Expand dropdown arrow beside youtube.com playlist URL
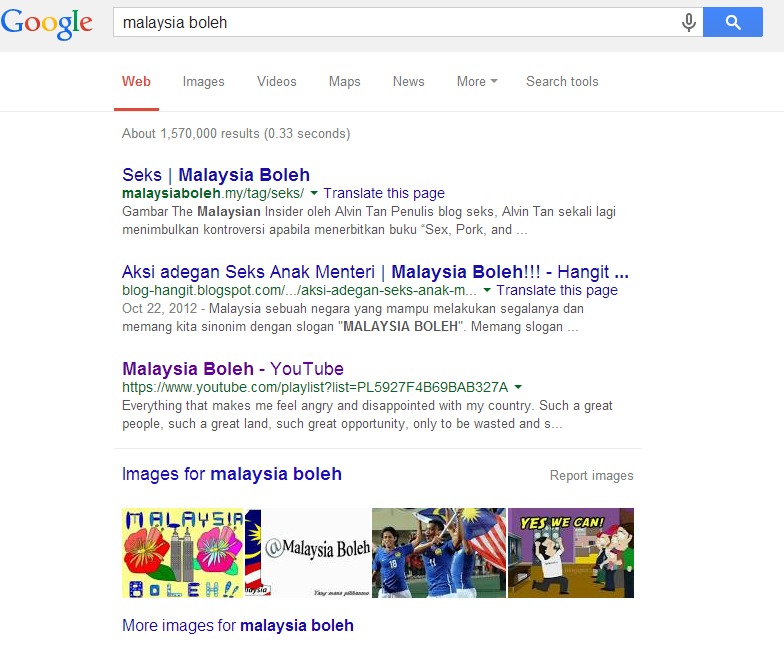This screenshot has height=646, width=784. pyautogui.click(x=518, y=387)
